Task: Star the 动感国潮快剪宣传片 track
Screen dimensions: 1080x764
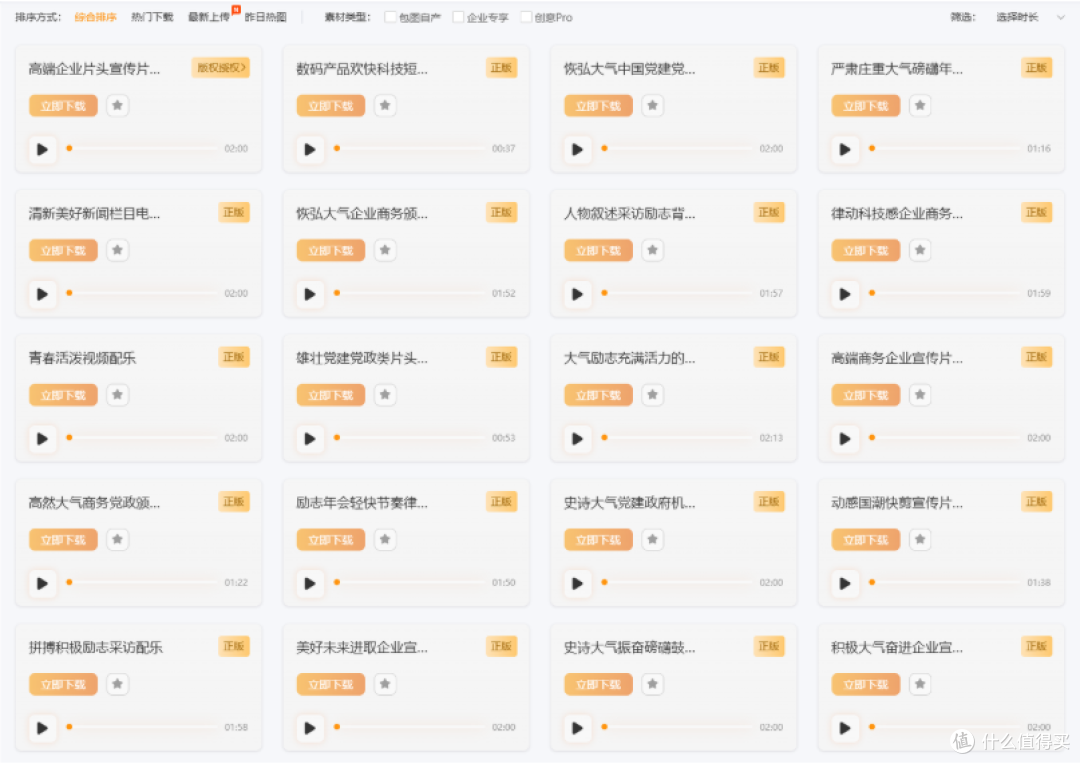Action: point(920,539)
